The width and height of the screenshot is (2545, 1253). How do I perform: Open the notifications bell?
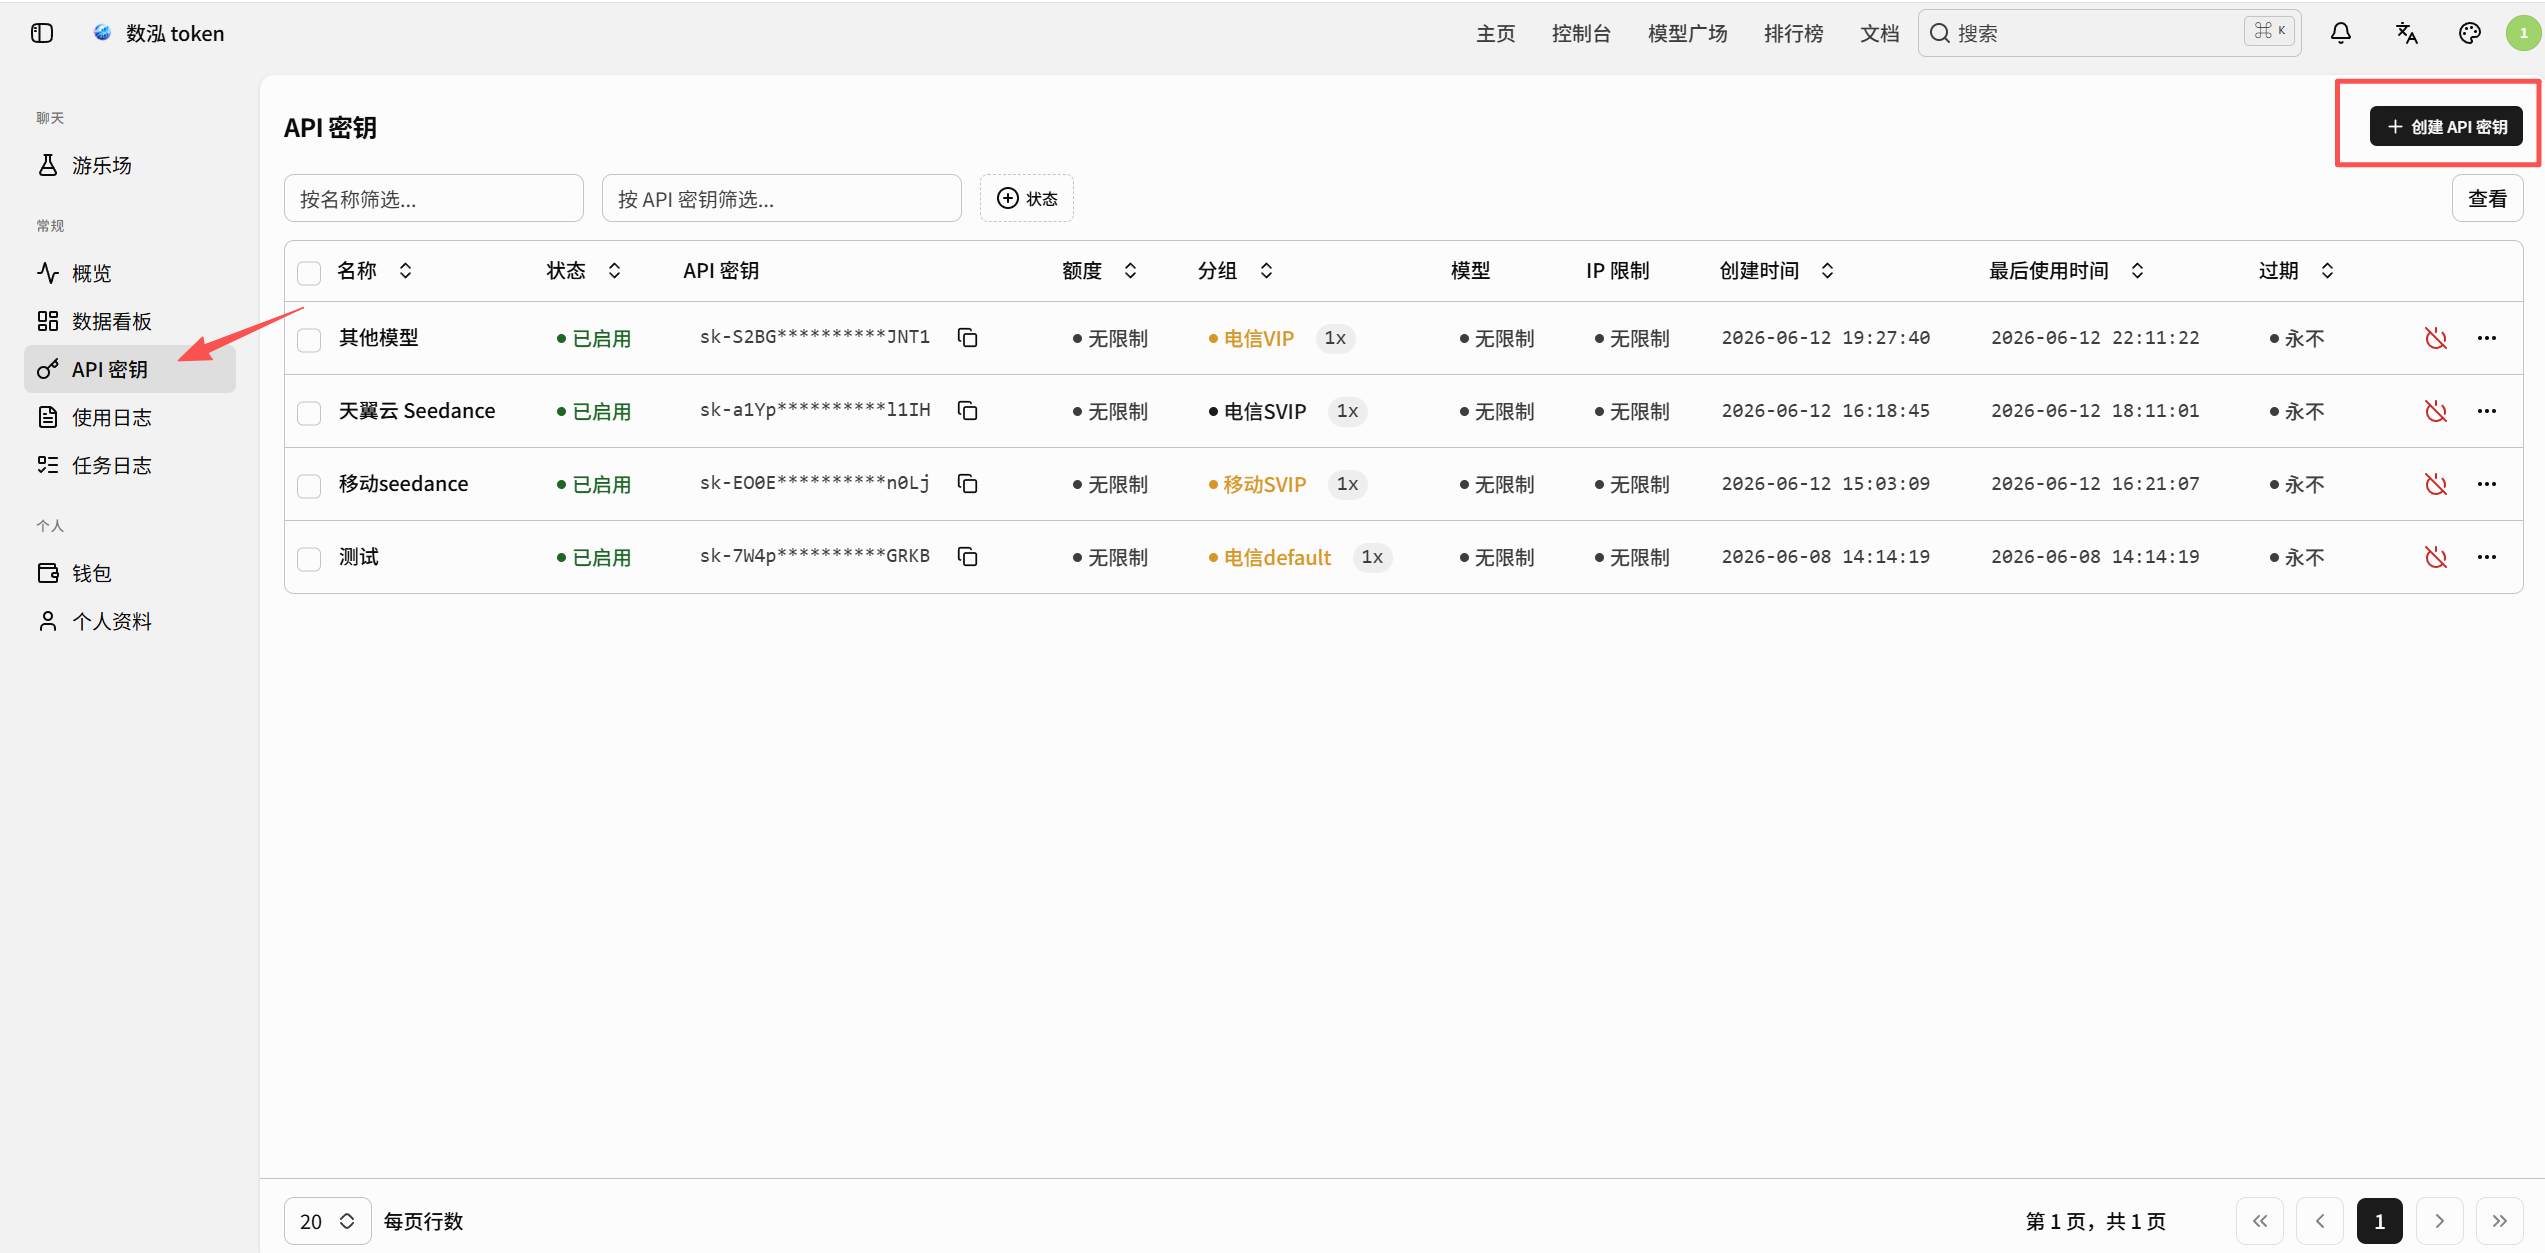click(x=2341, y=33)
